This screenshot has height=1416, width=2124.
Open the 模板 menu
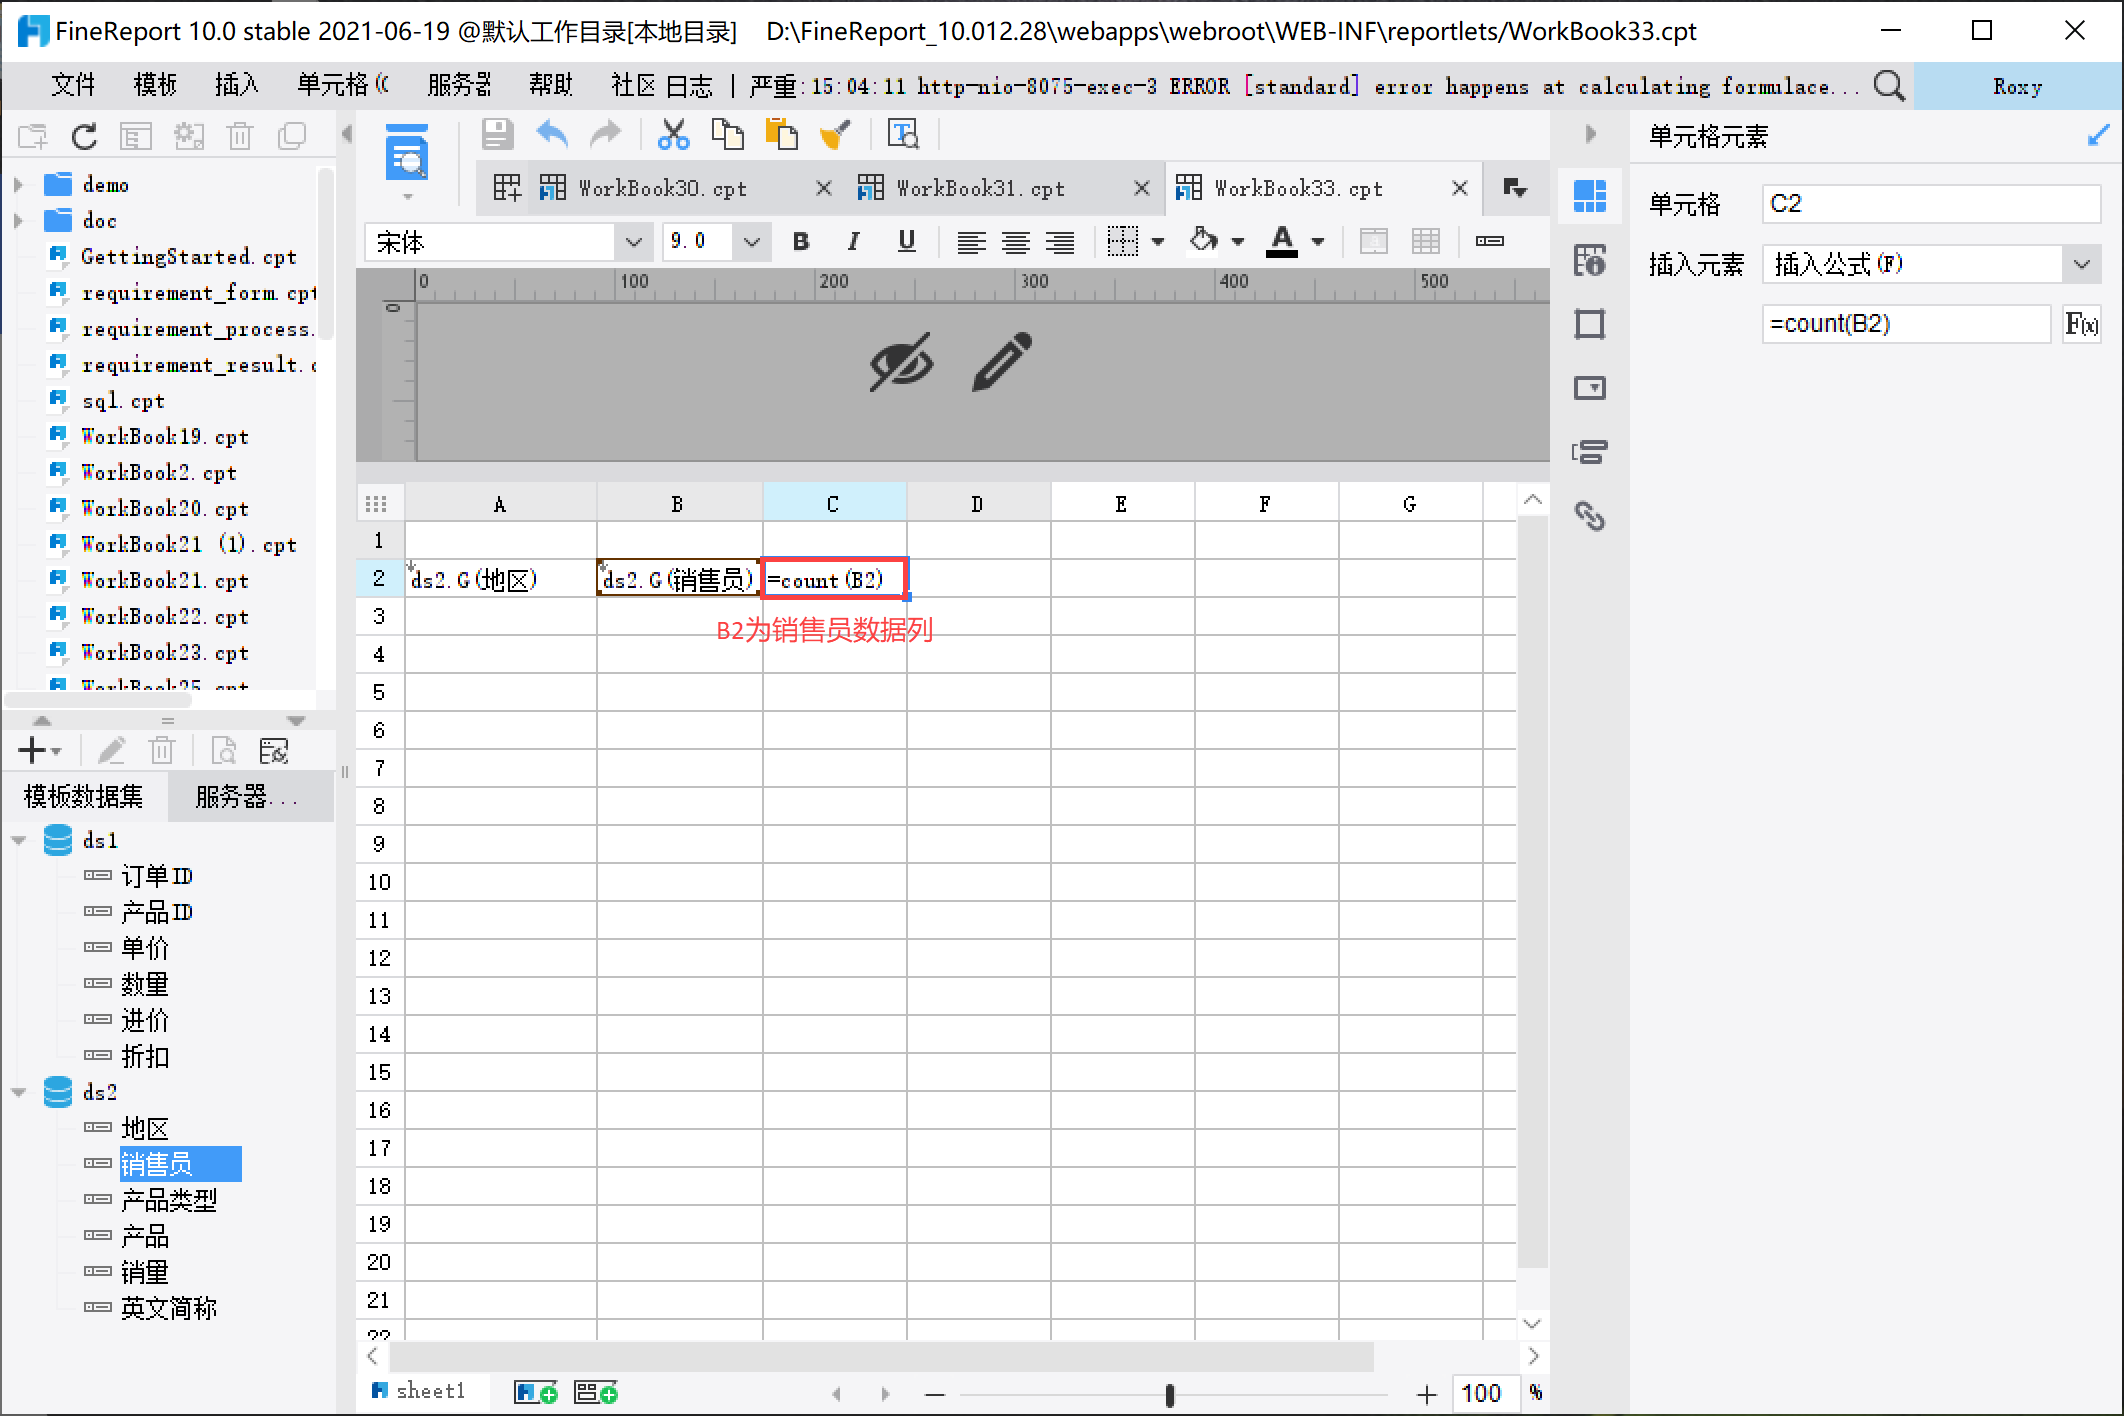155,85
